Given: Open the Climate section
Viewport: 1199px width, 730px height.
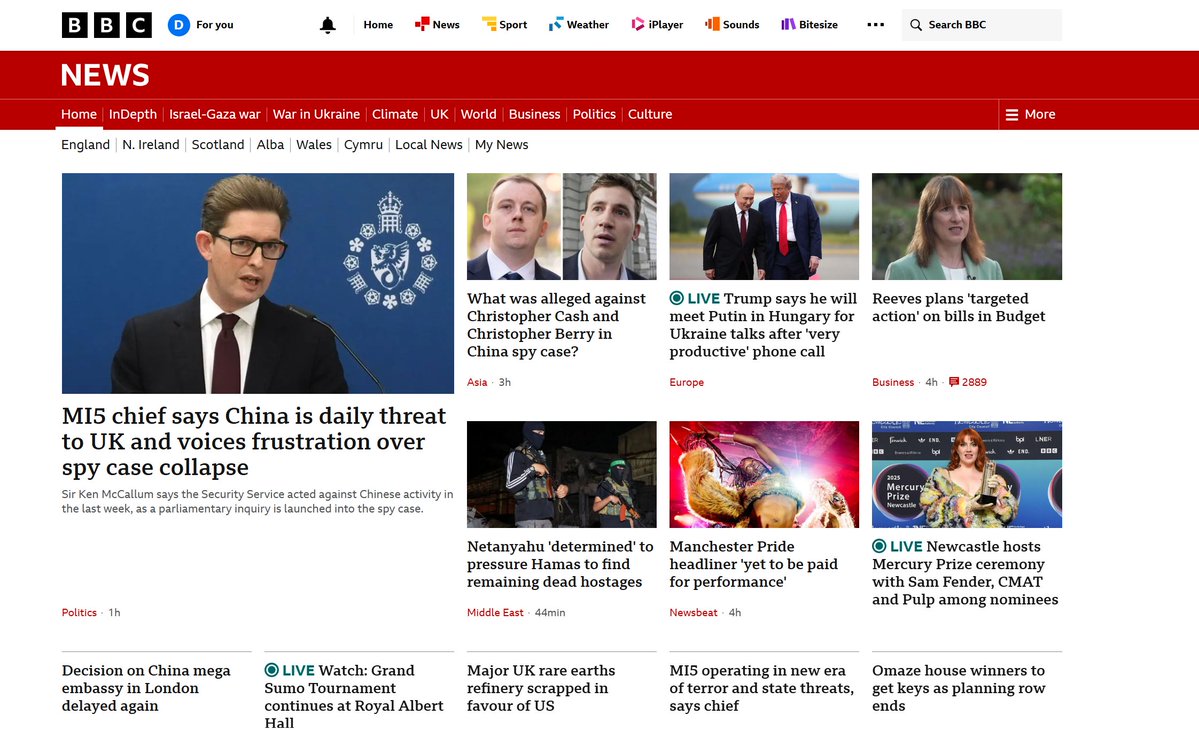Looking at the screenshot, I should coord(395,115).
